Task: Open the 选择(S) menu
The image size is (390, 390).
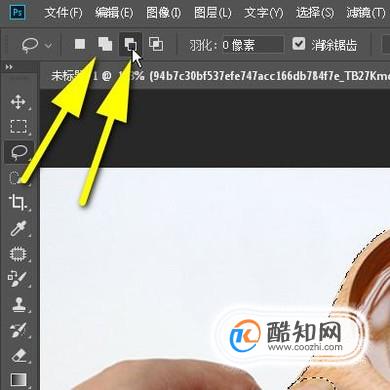Action: pyautogui.click(x=315, y=13)
